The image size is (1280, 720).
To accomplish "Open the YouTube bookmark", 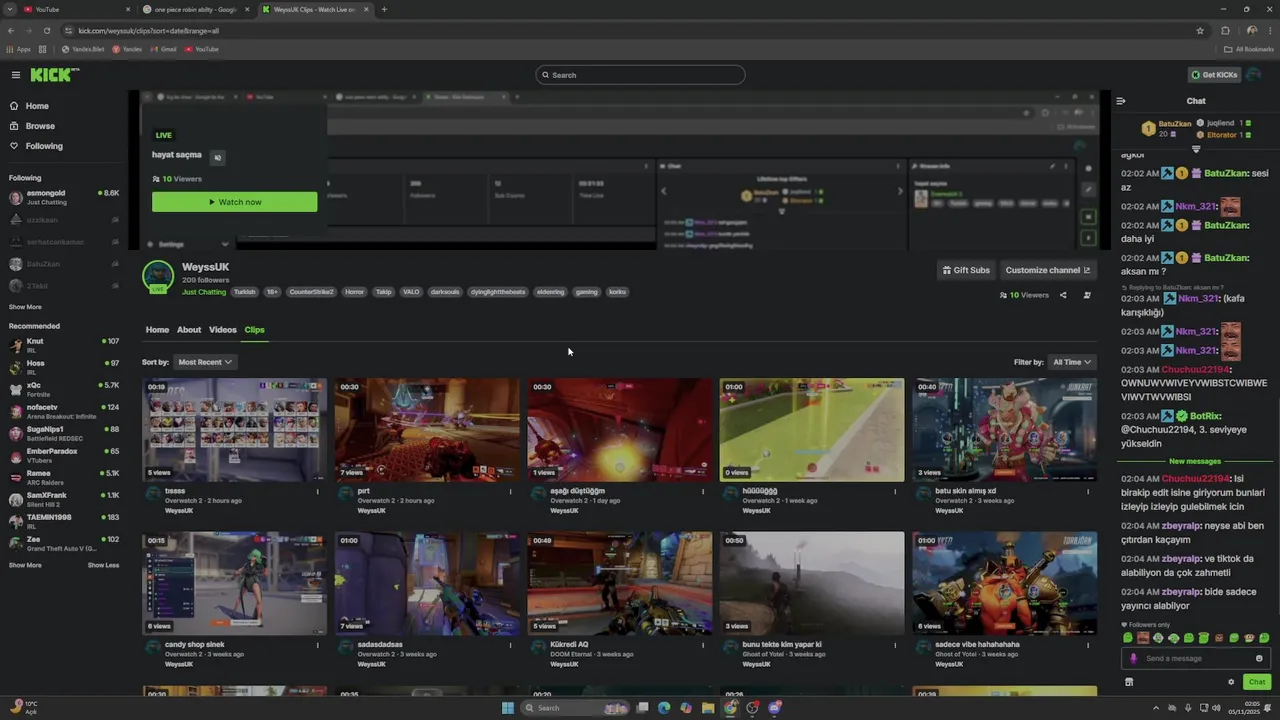I will (x=202, y=49).
